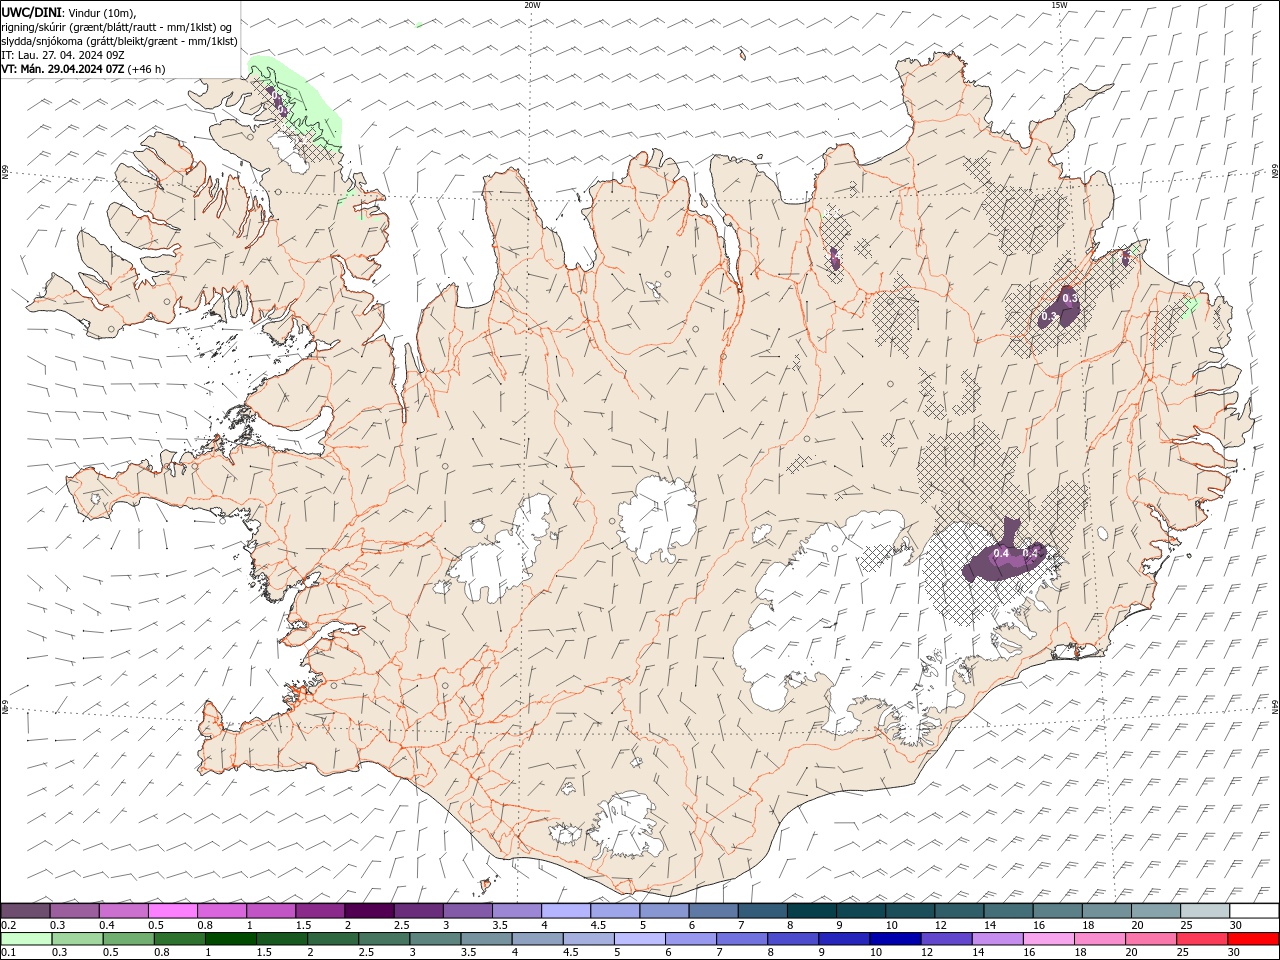Click the initial time 'IT: Lau. 27. 04. 2024 09Z'
Viewport: 1280px width, 960px height.
tap(63, 55)
